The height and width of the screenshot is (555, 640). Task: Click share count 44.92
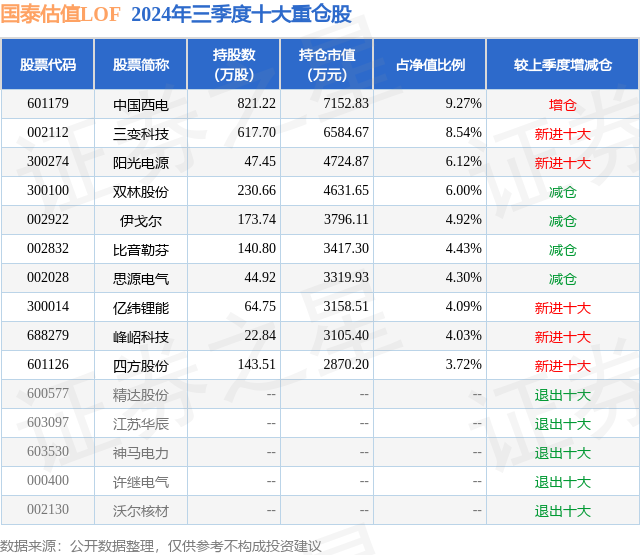[260, 277]
